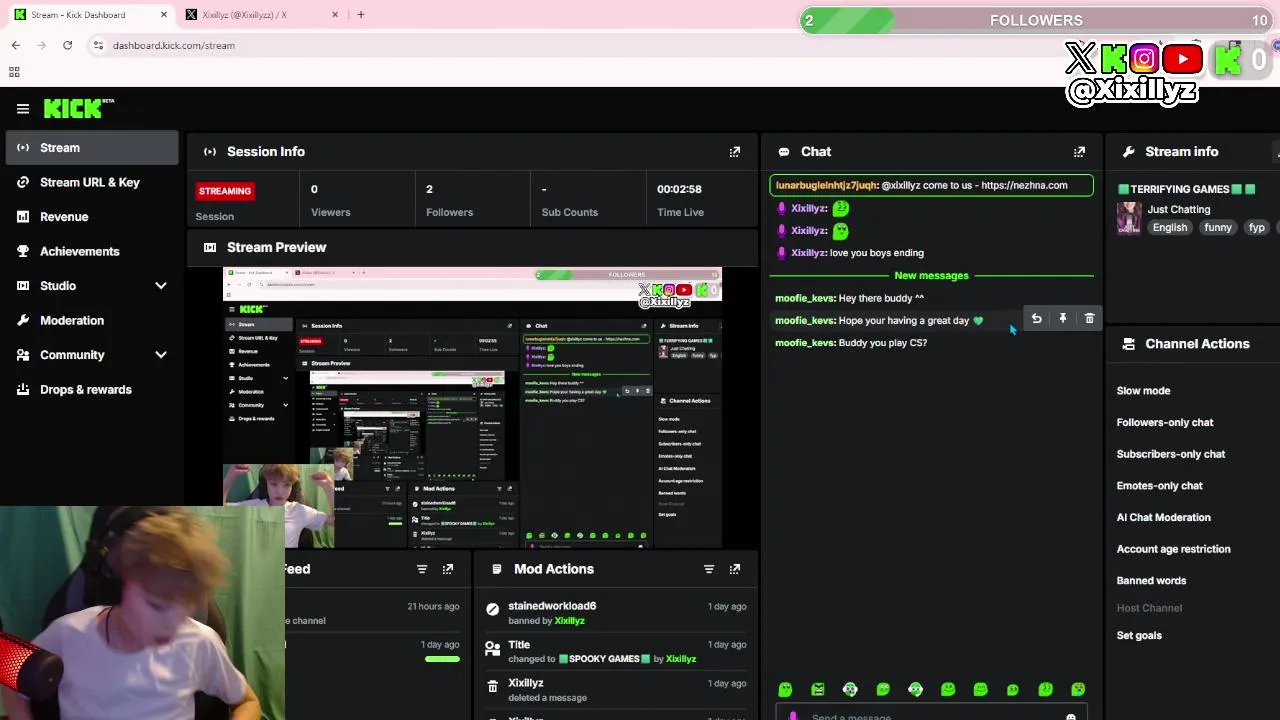1280x720 pixels.
Task: Pop out the Chat panel
Action: [x=1079, y=152]
